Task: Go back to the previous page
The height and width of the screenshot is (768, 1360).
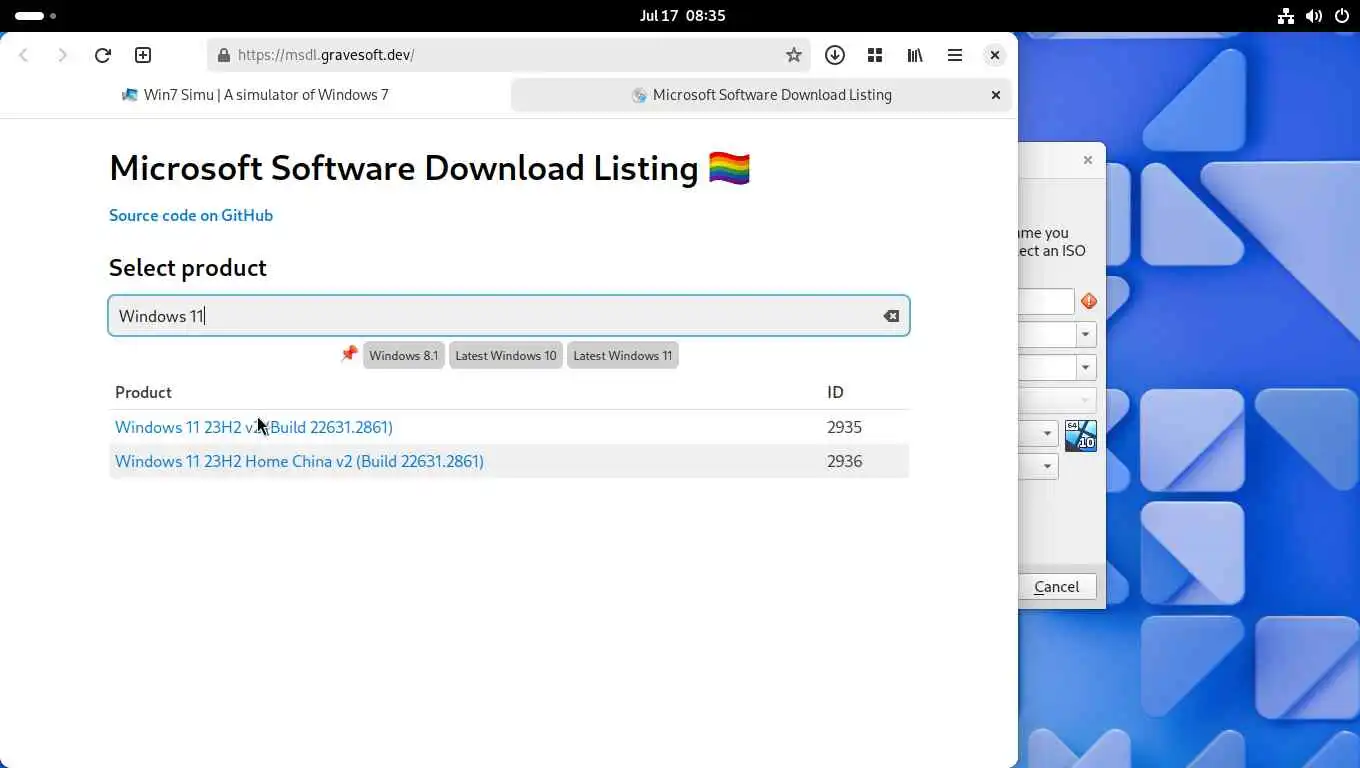Action: pos(24,55)
